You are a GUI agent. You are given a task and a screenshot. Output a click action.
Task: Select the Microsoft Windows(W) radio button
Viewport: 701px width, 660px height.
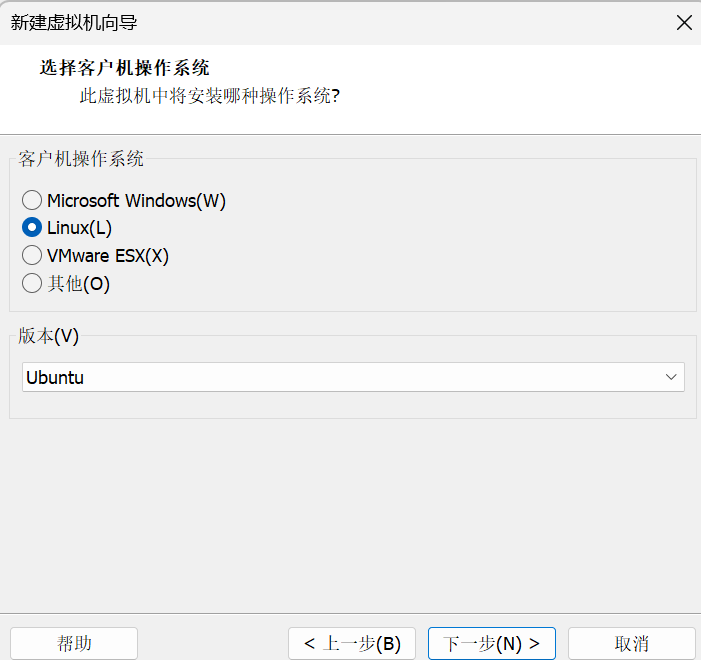32,201
